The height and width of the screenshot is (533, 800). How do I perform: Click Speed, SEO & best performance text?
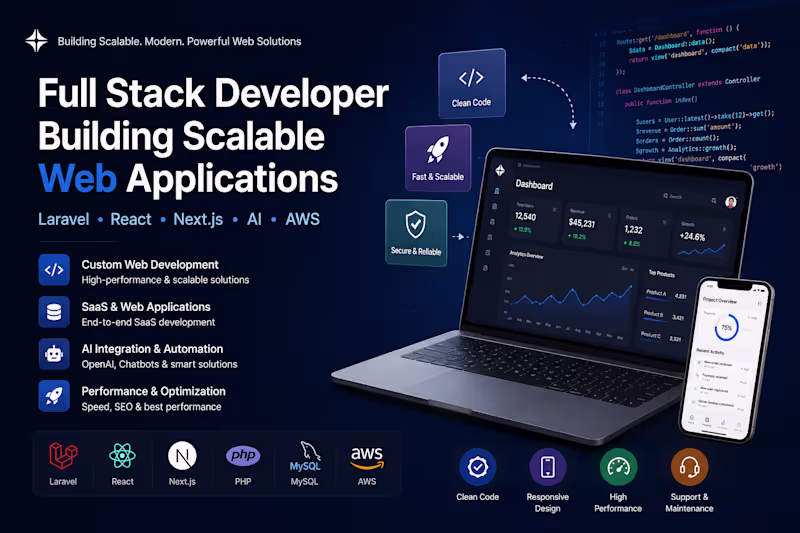click(x=152, y=407)
